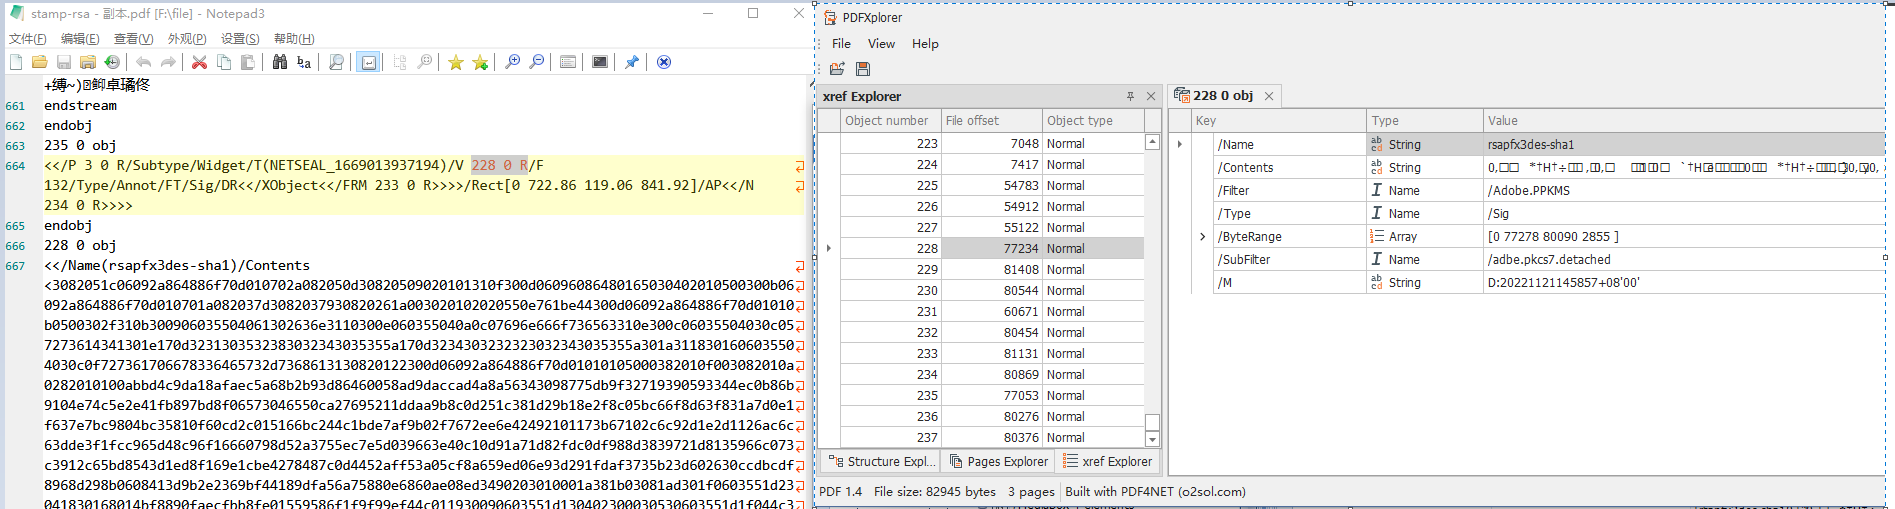Open the Help menu in PDFXplorer

(925, 44)
